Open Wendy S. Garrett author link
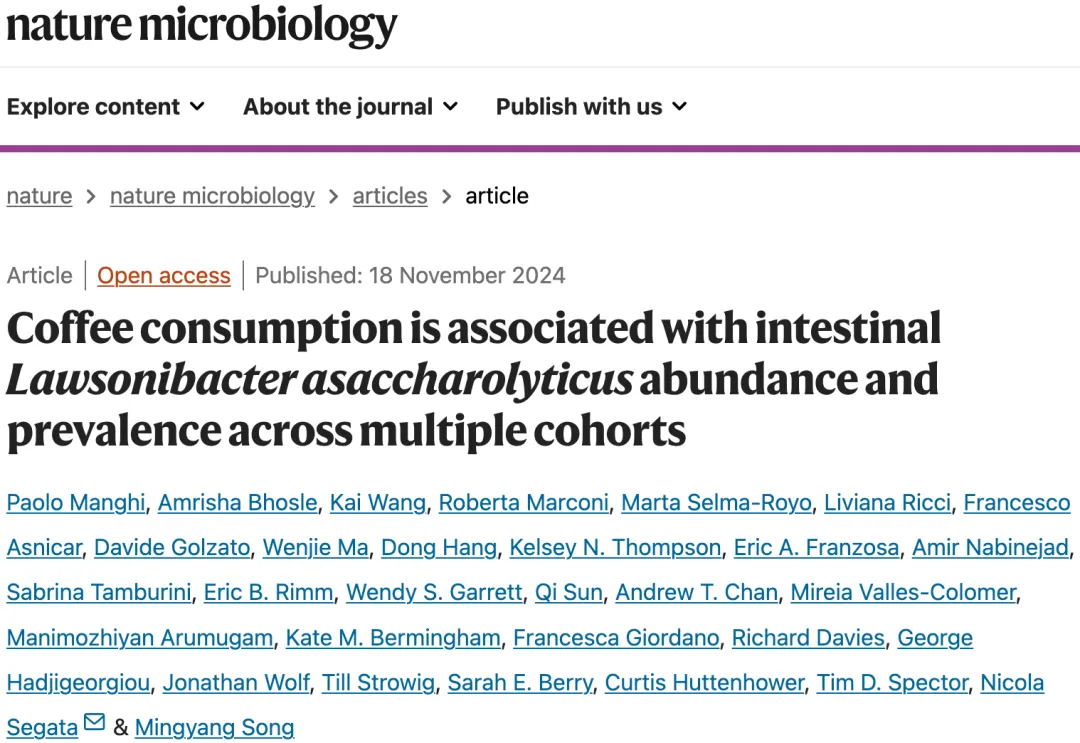 coord(434,592)
